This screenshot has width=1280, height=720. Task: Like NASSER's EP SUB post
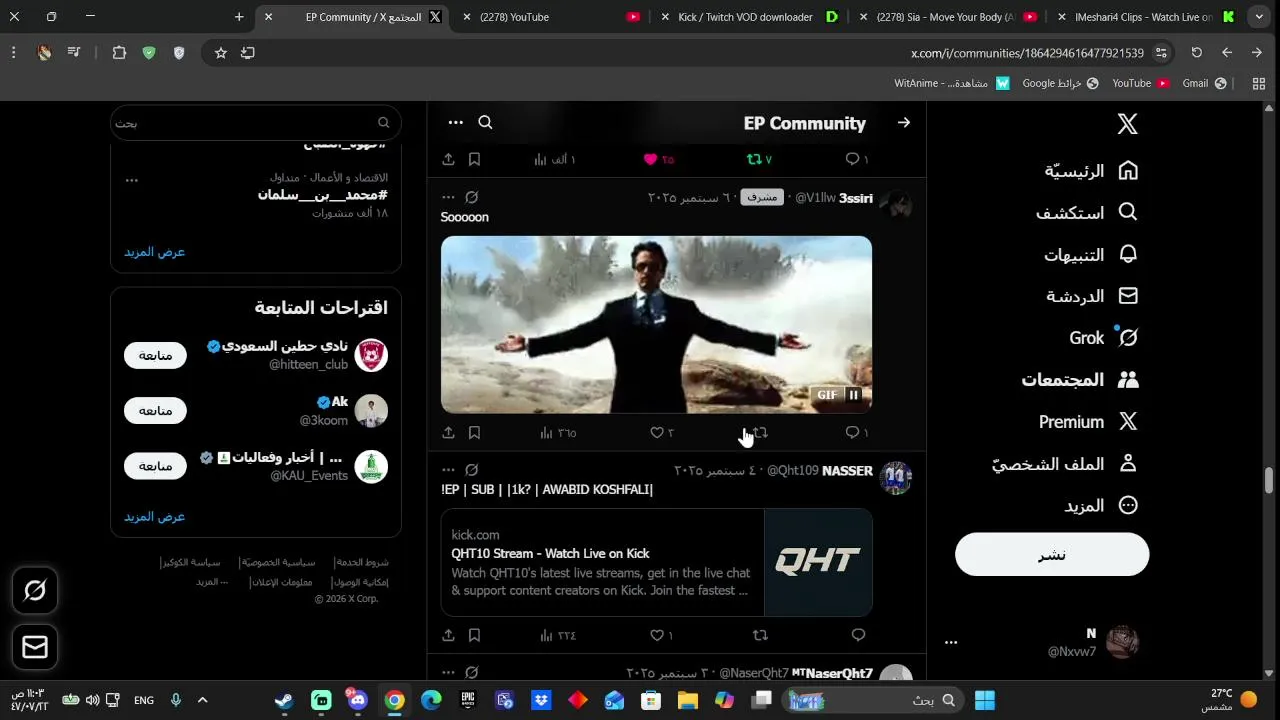(662, 635)
